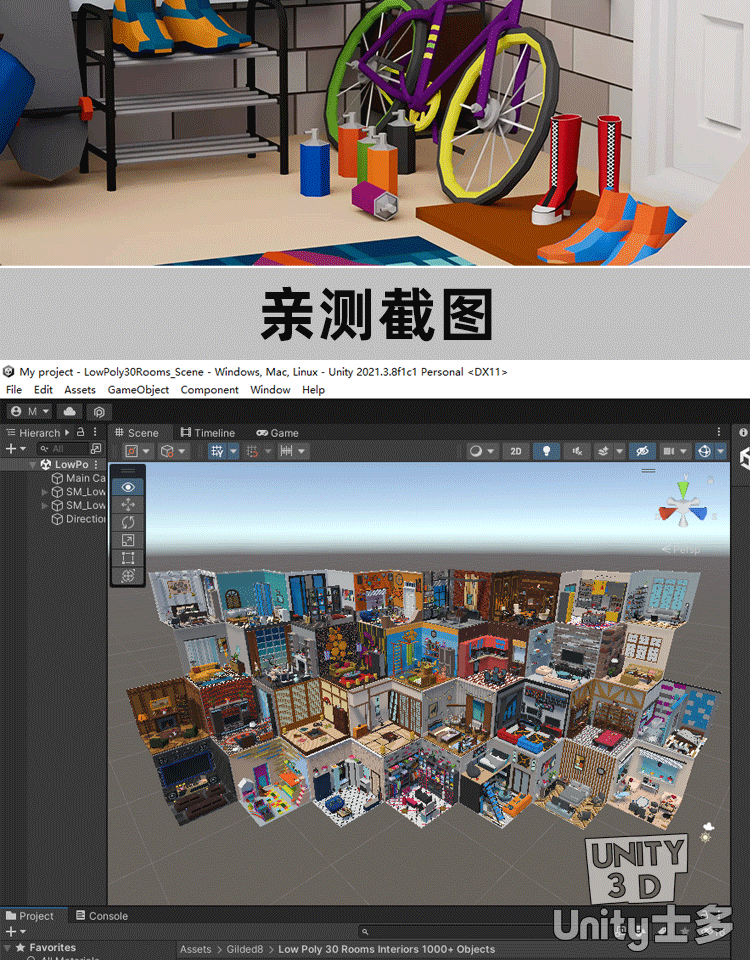Toggle scene lighting bulb
The height and width of the screenshot is (960, 750).
pos(545,452)
